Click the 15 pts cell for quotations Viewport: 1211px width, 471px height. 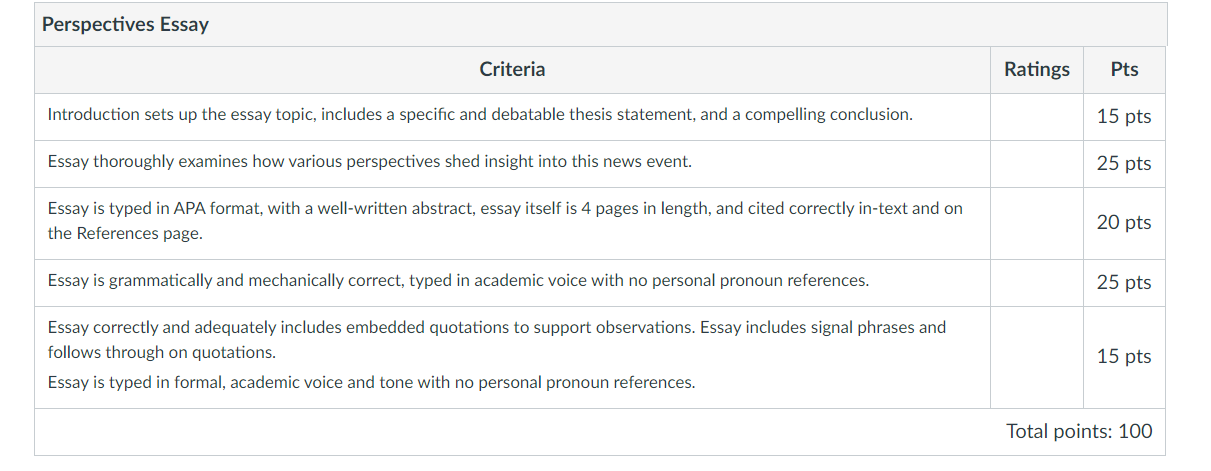click(x=1124, y=356)
